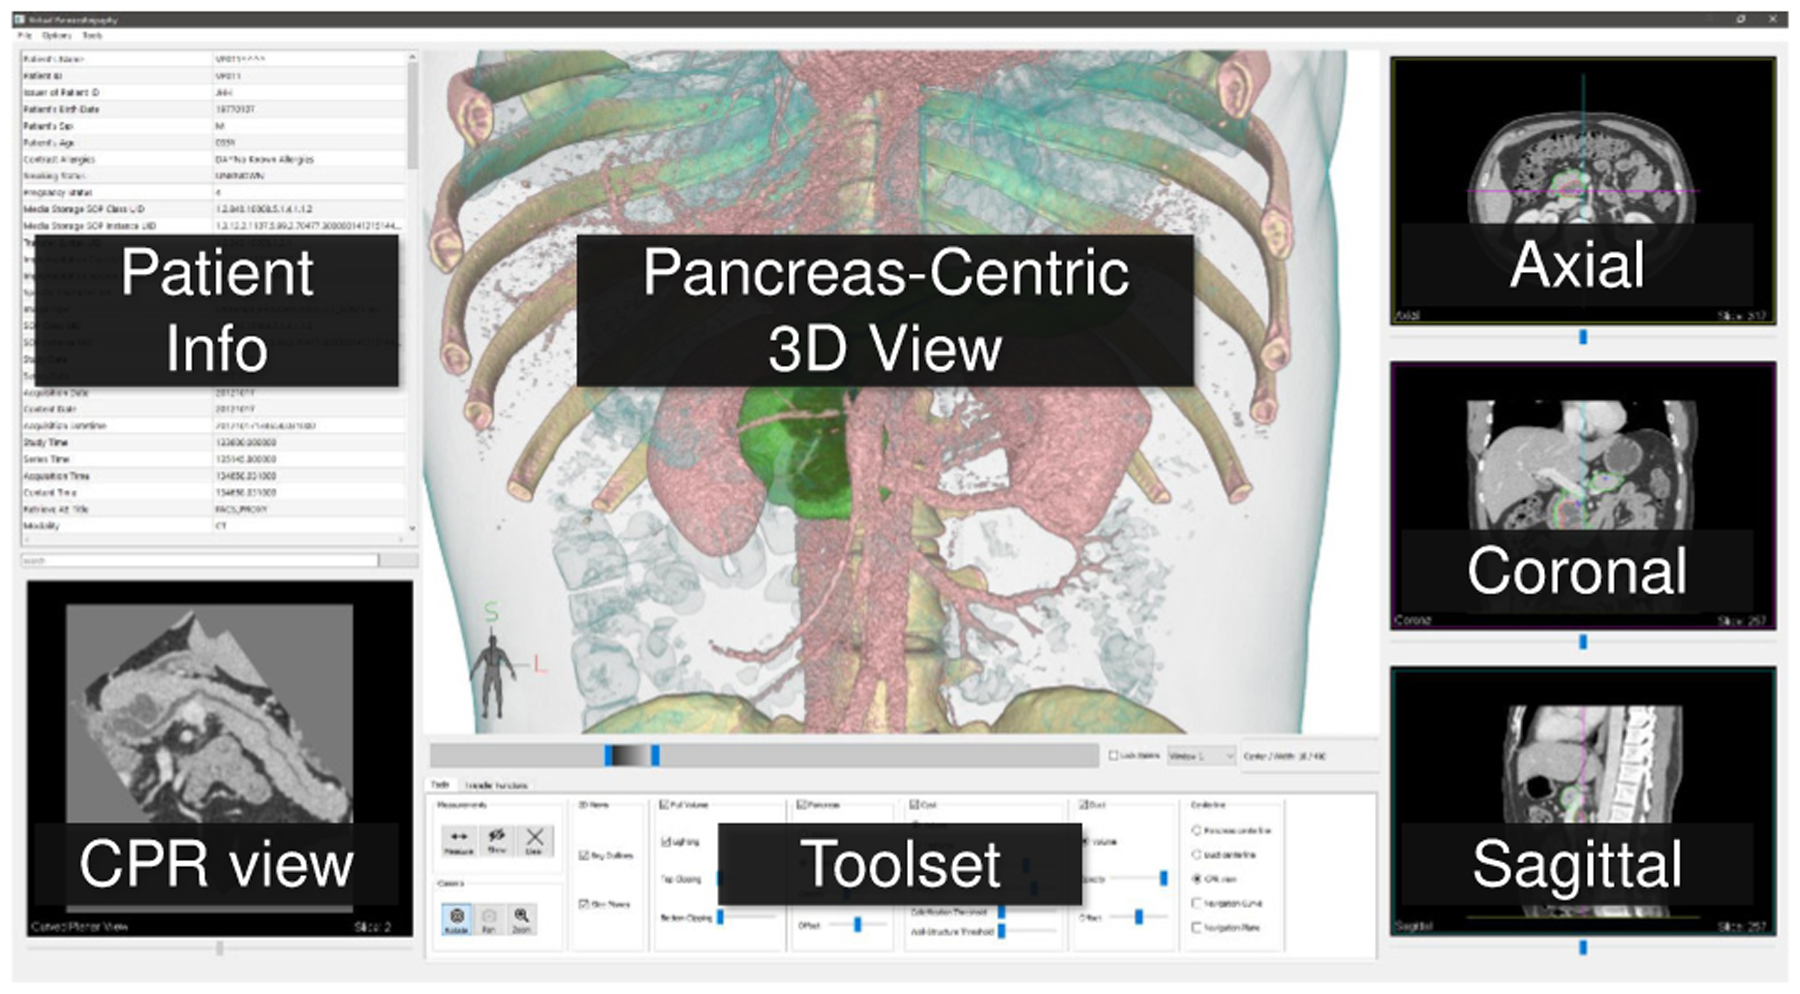Open the Tools menu
The width and height of the screenshot is (1800, 994).
pyautogui.click(x=92, y=35)
